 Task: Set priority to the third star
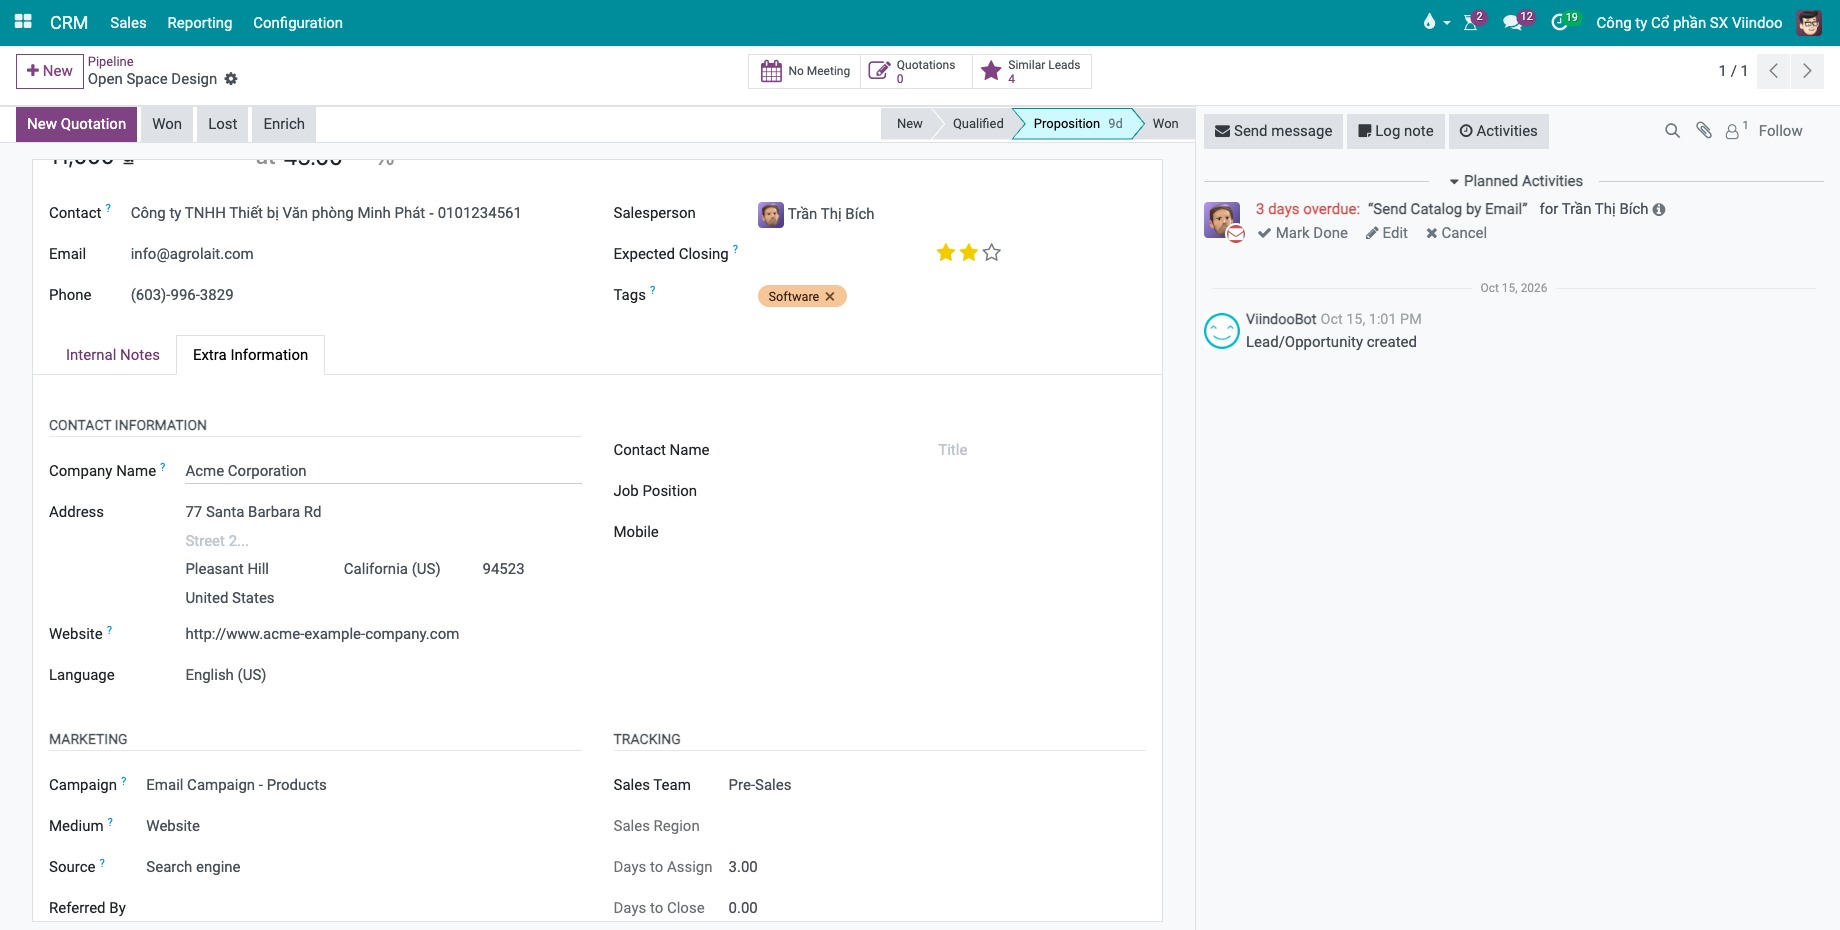tap(992, 253)
